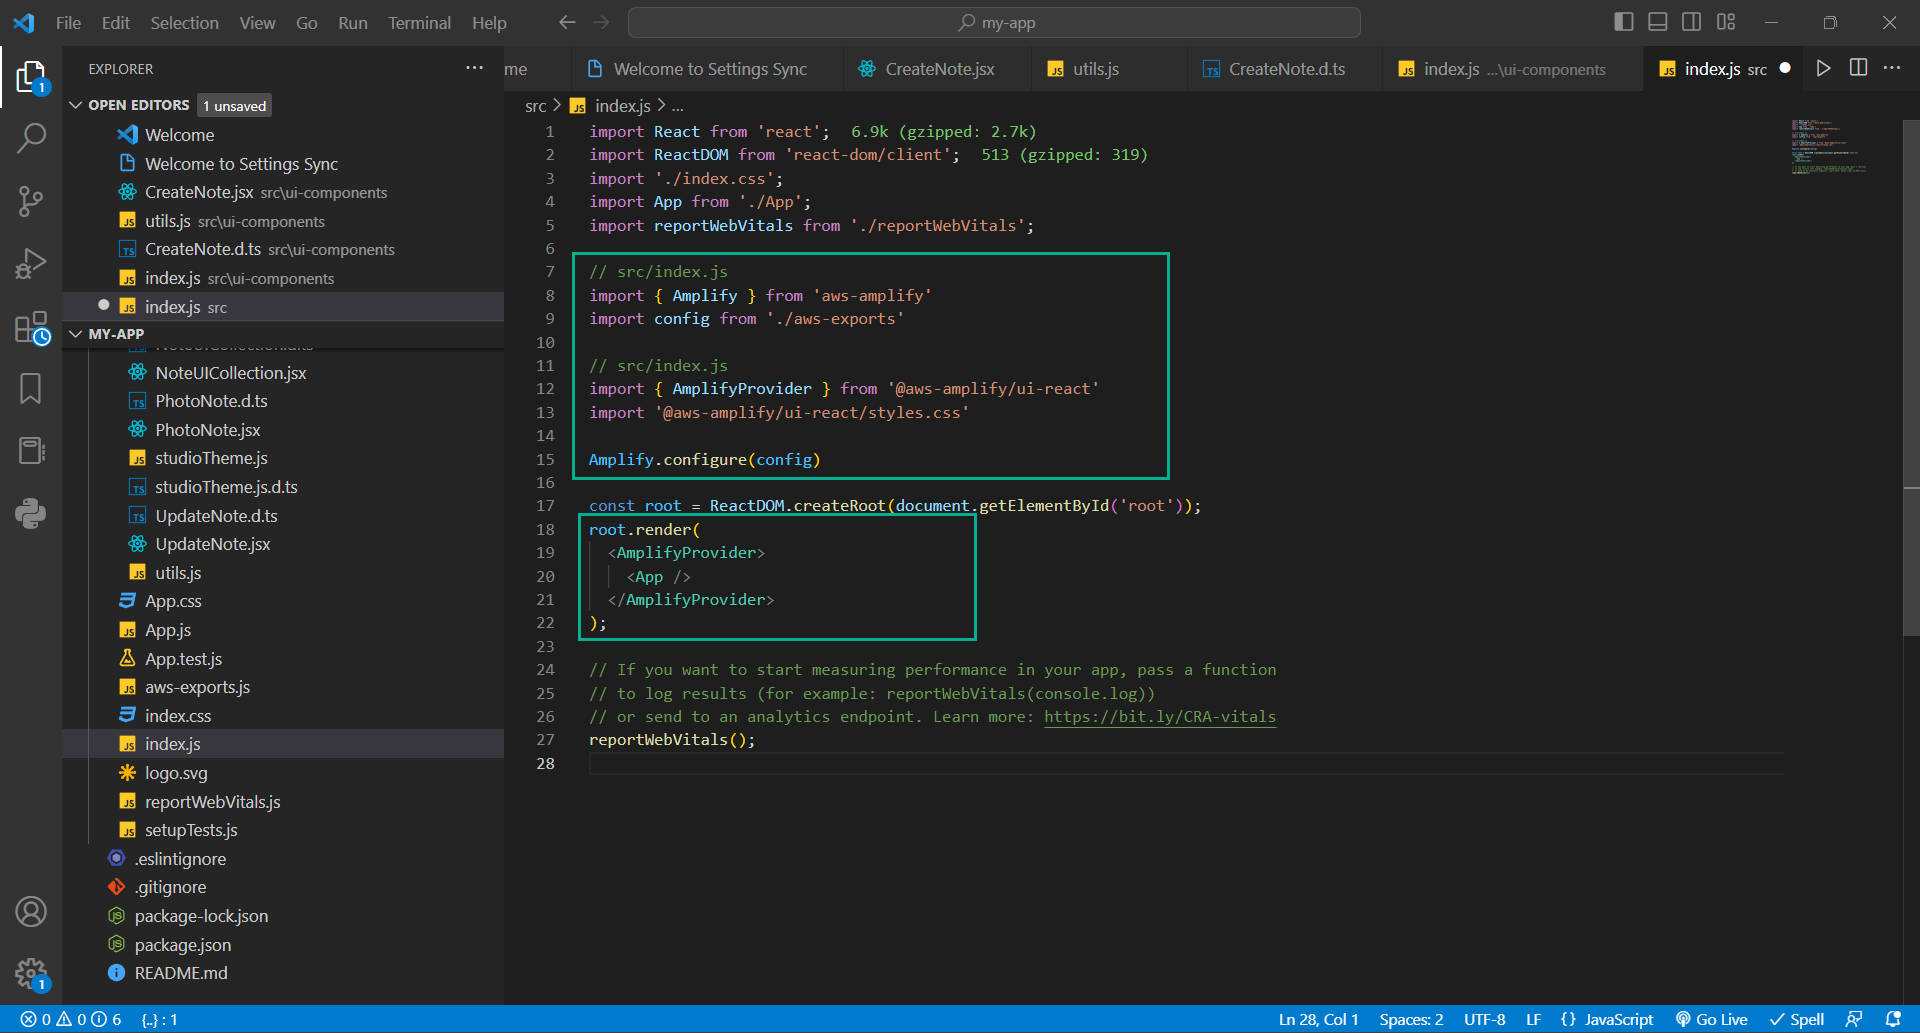This screenshot has width=1920, height=1033.
Task: Open the bit.ly/CRA-vitals link
Action: pyautogui.click(x=1159, y=716)
